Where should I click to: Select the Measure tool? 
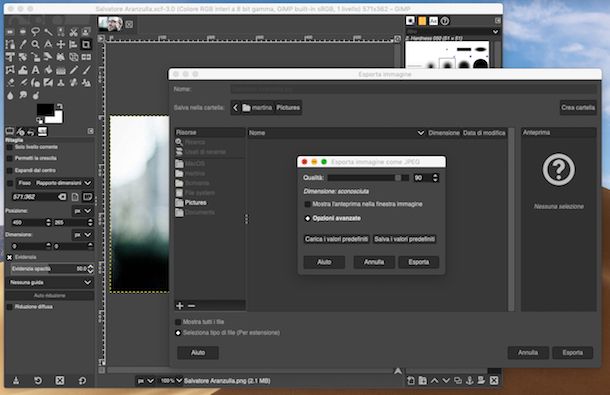pyautogui.click(x=48, y=44)
